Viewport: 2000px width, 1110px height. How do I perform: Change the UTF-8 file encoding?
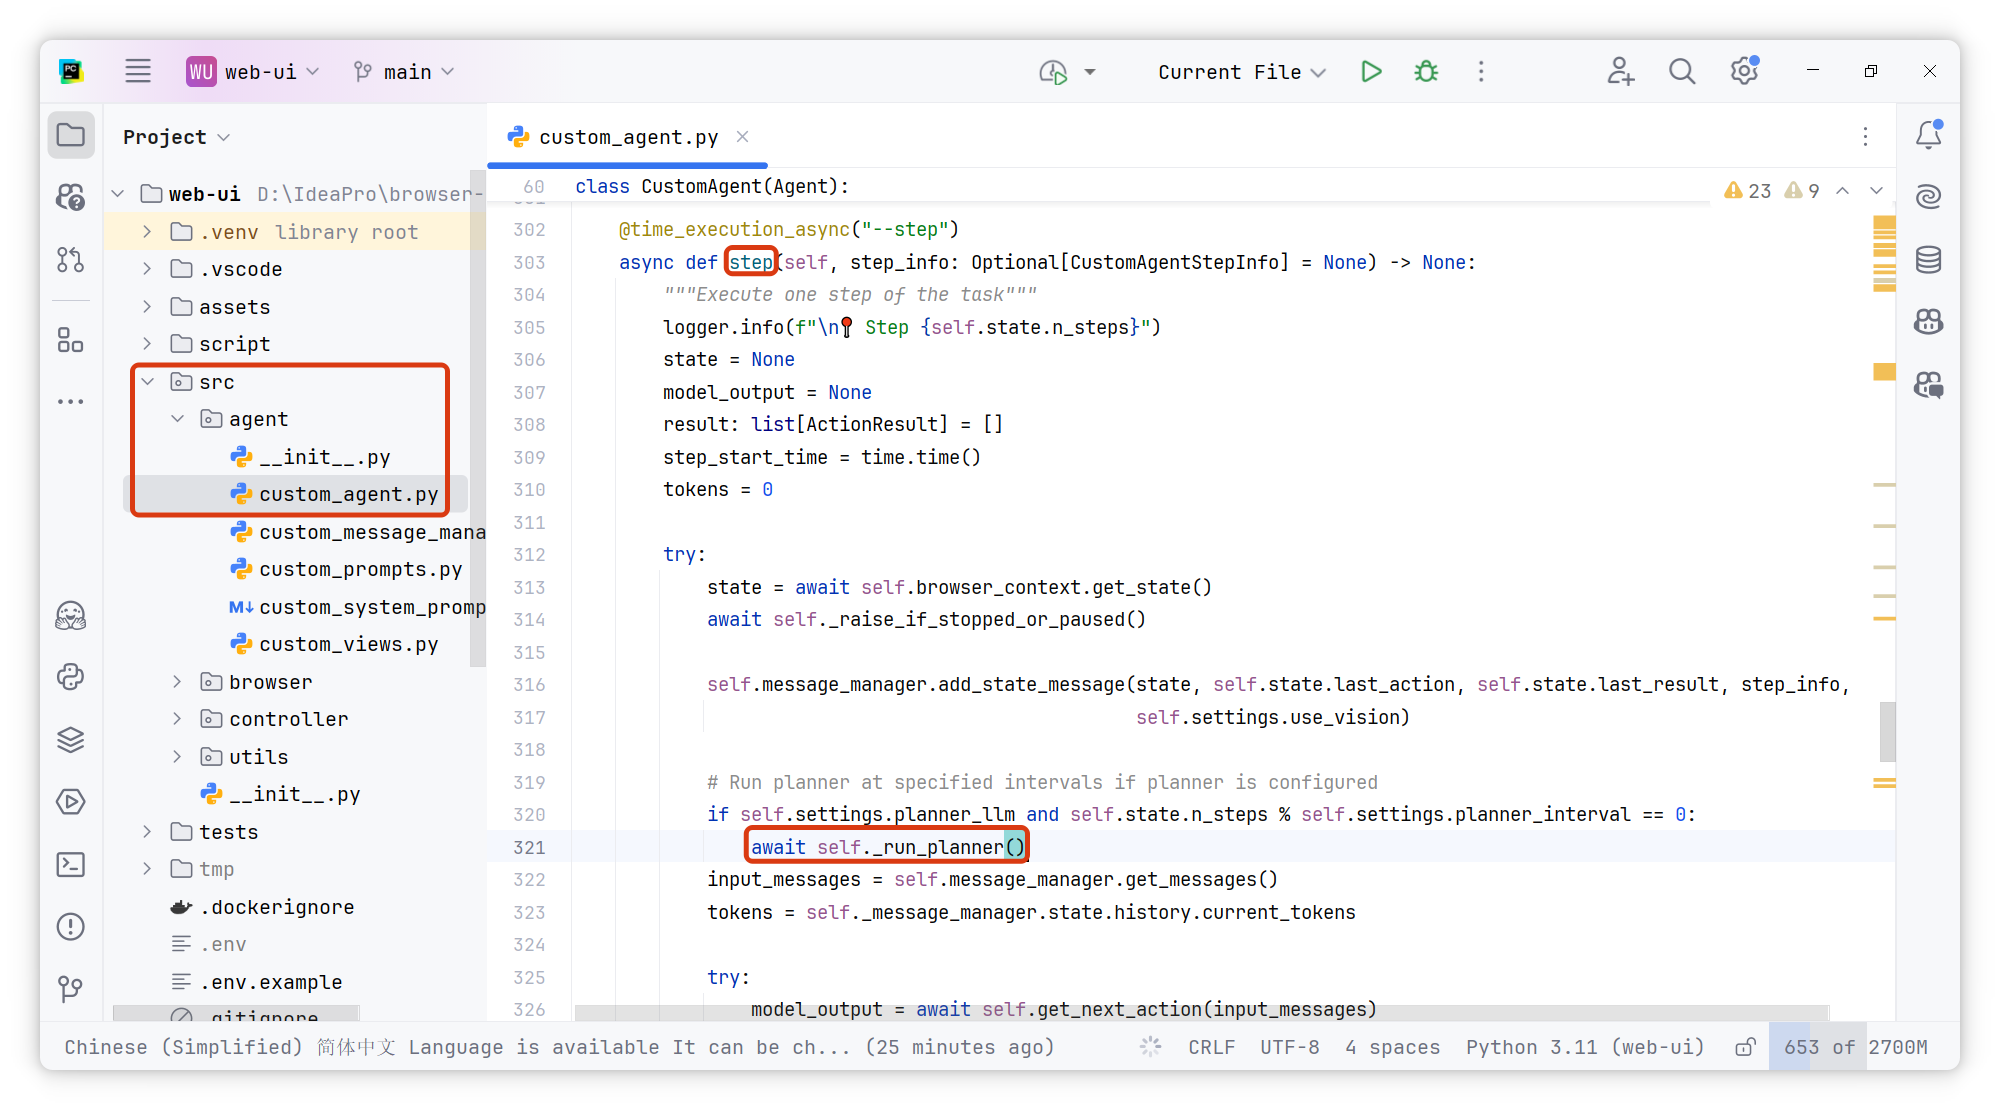pos(1289,1047)
